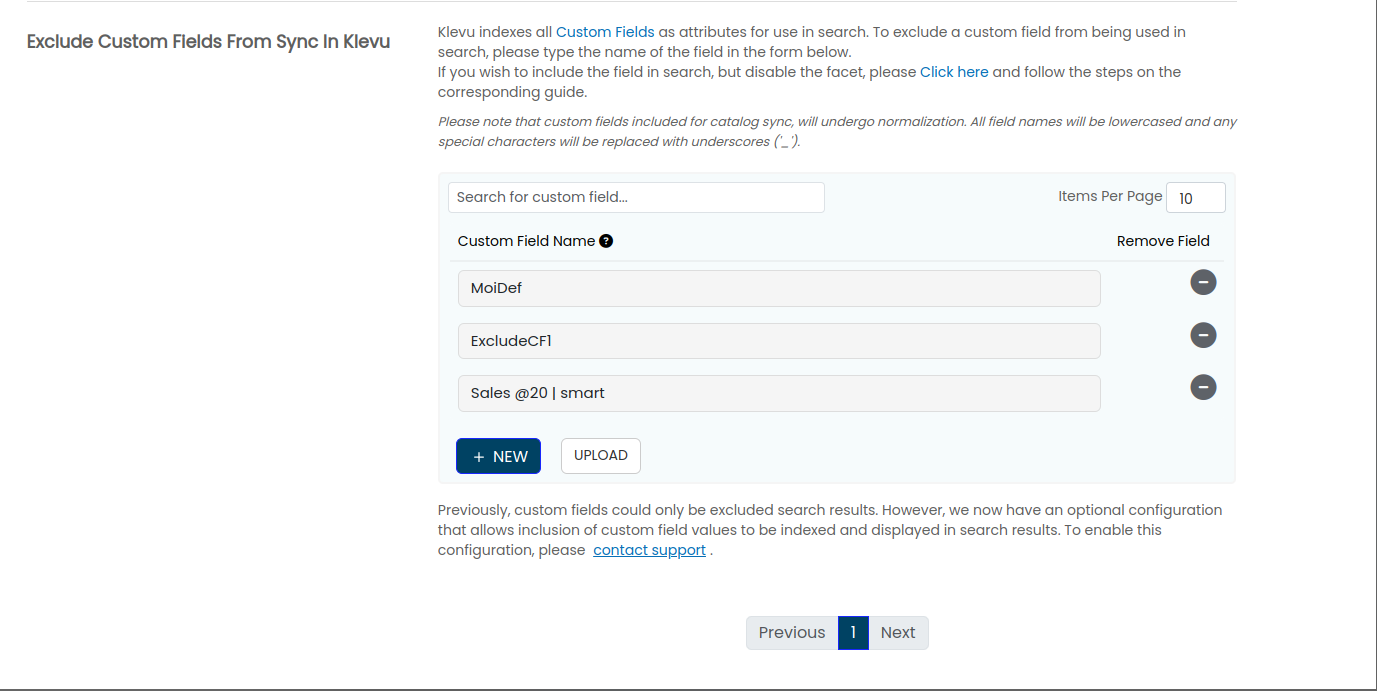The image size is (1377, 691).
Task: Open the contact support link
Action: tap(649, 550)
